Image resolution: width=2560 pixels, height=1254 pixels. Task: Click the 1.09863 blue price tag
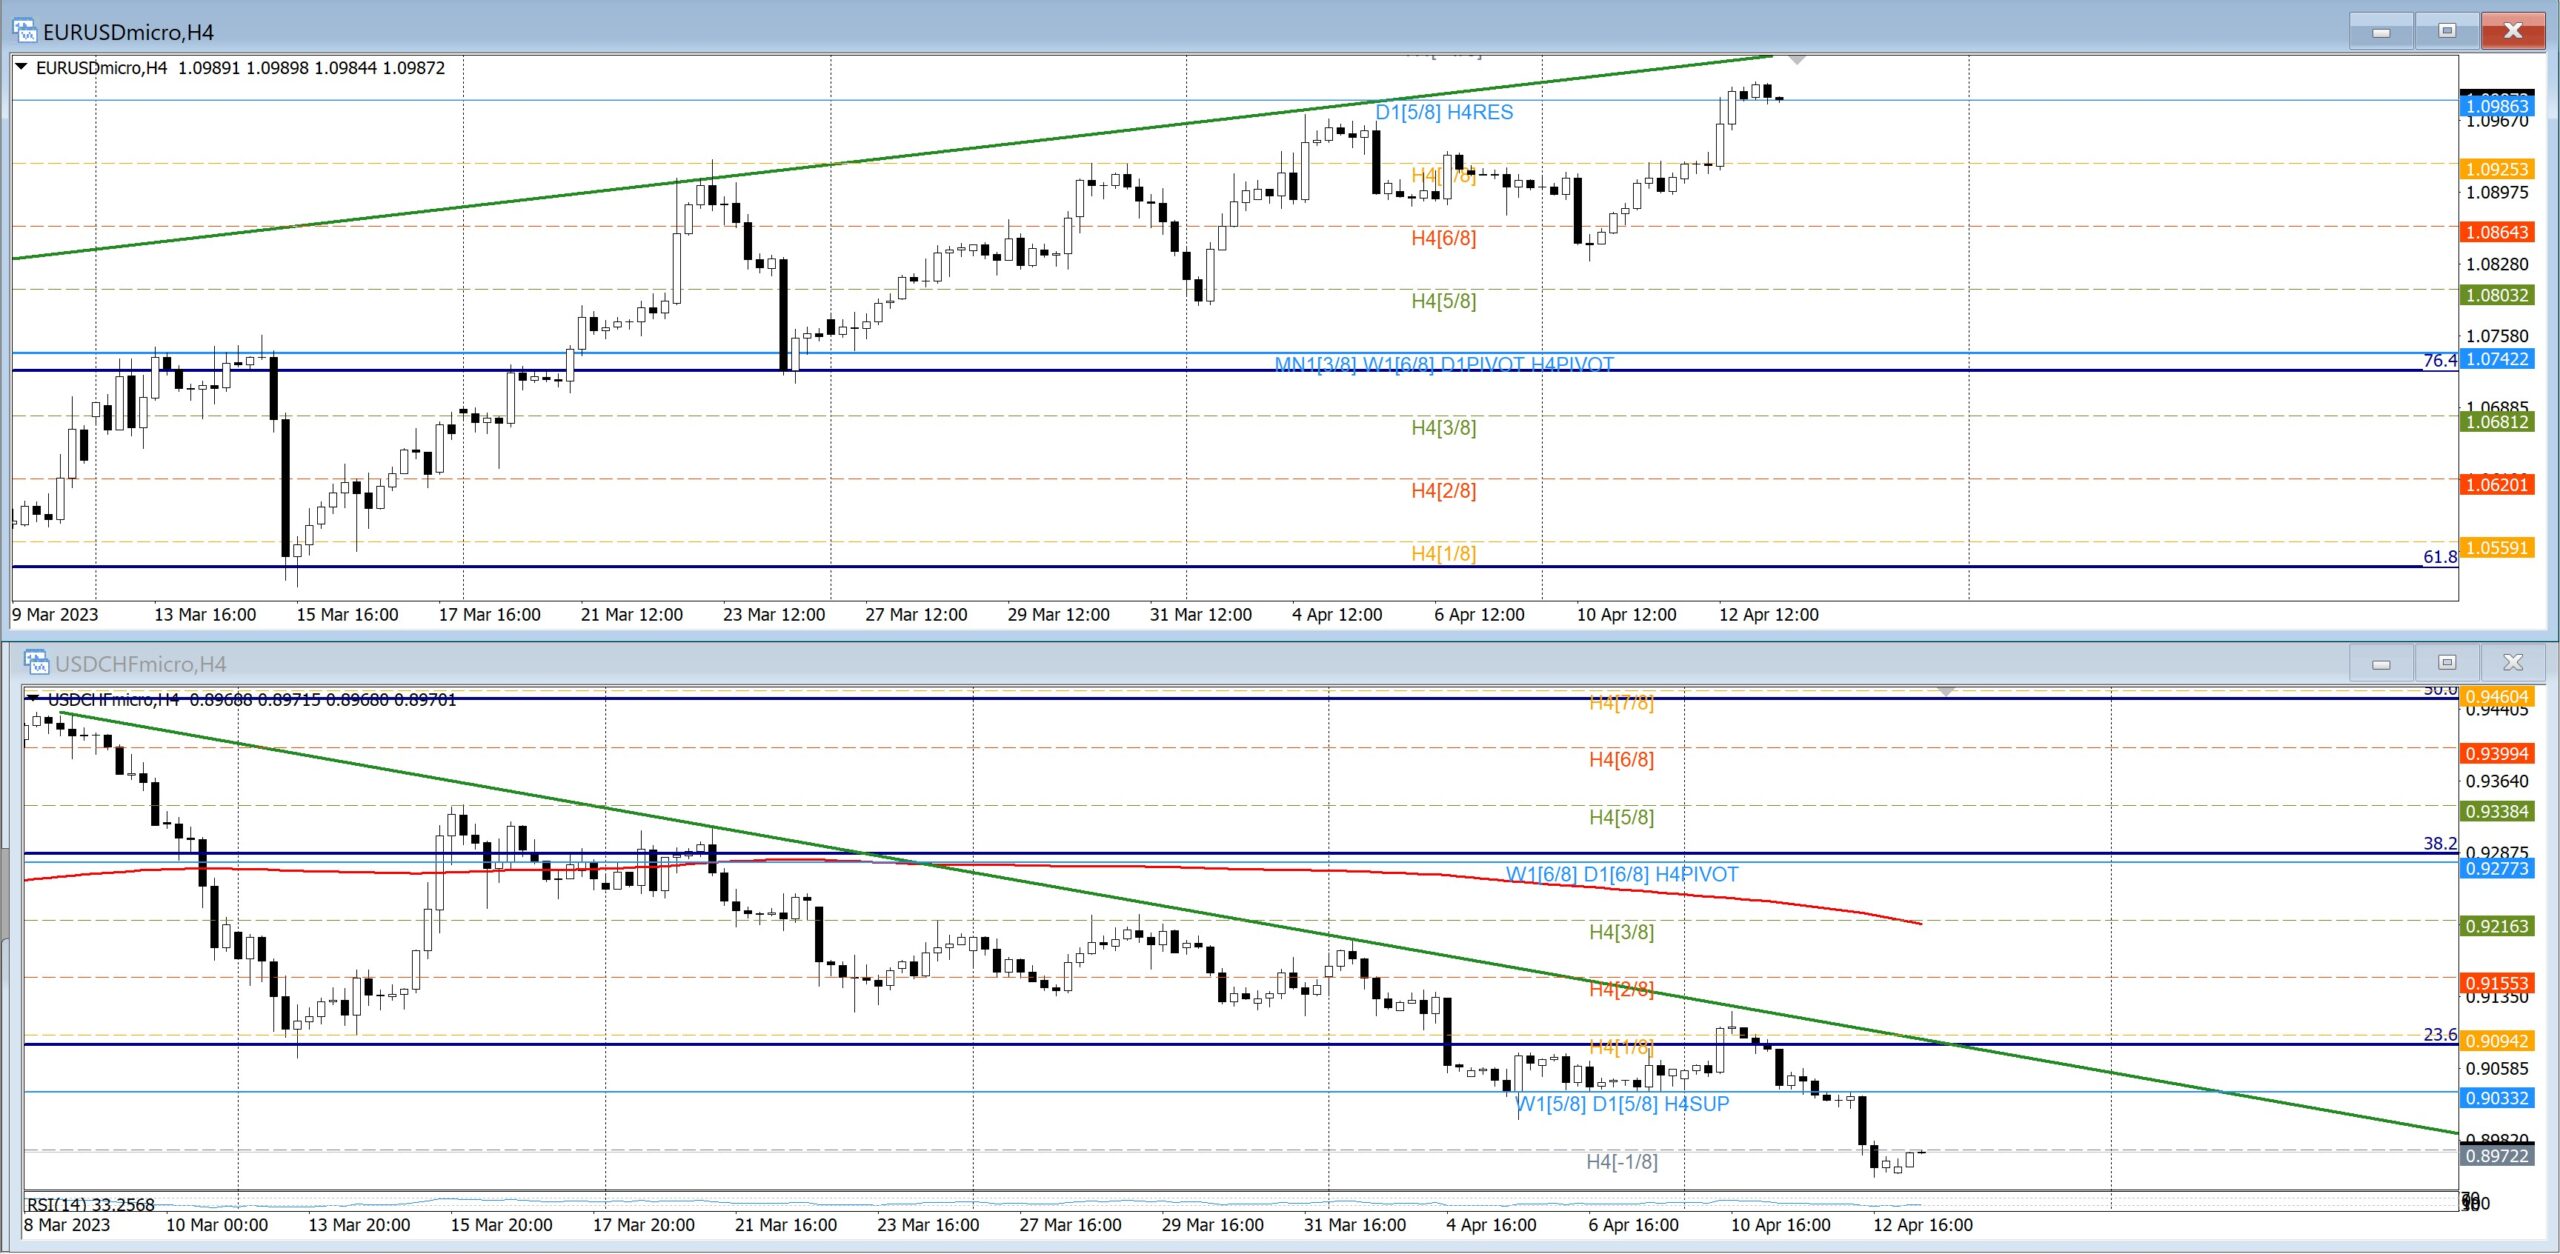2496,106
